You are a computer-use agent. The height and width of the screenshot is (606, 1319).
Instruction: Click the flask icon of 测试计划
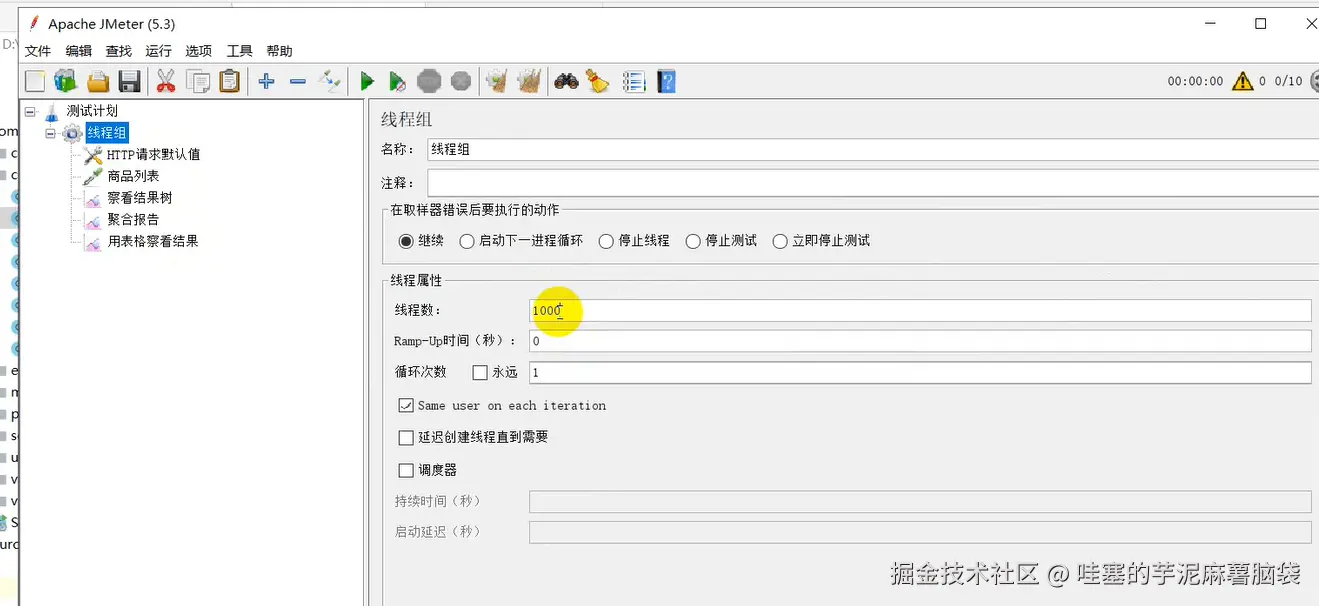52,112
